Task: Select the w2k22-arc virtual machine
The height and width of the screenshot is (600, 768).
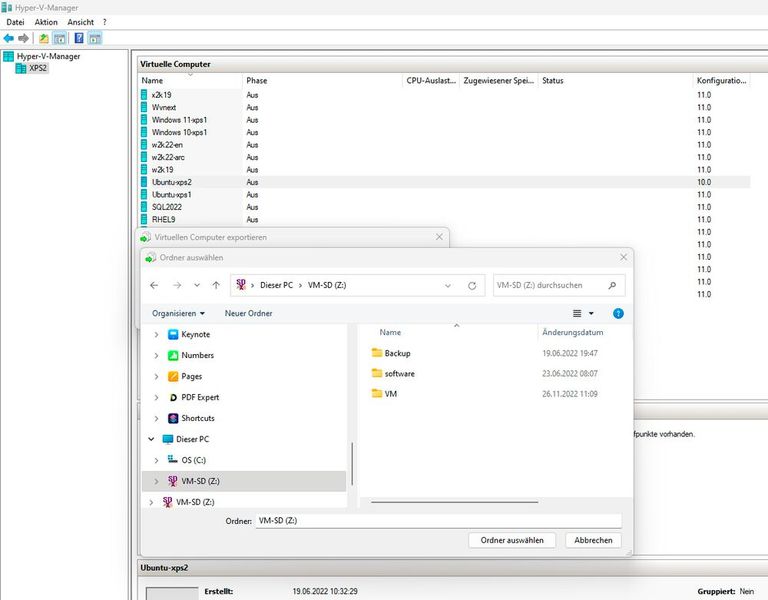Action: click(445, 157)
